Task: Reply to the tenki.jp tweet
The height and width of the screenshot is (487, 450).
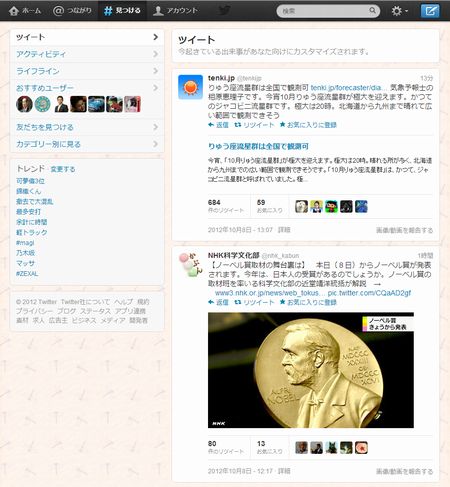Action: [218, 125]
